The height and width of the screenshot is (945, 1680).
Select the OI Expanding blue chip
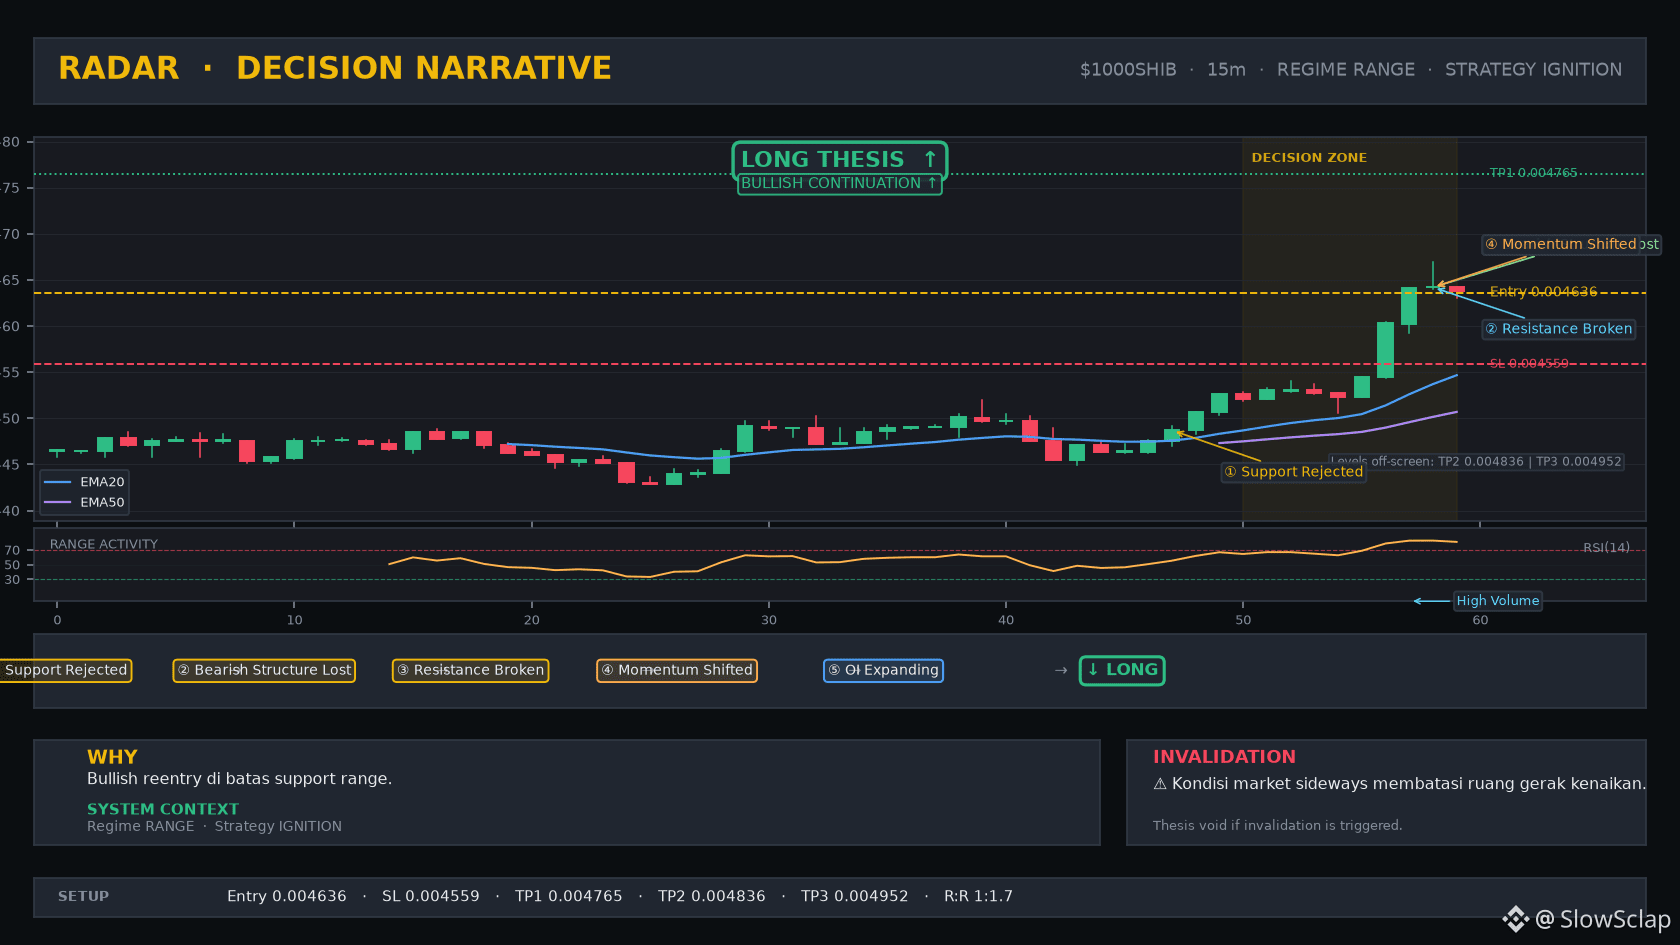tap(883, 670)
